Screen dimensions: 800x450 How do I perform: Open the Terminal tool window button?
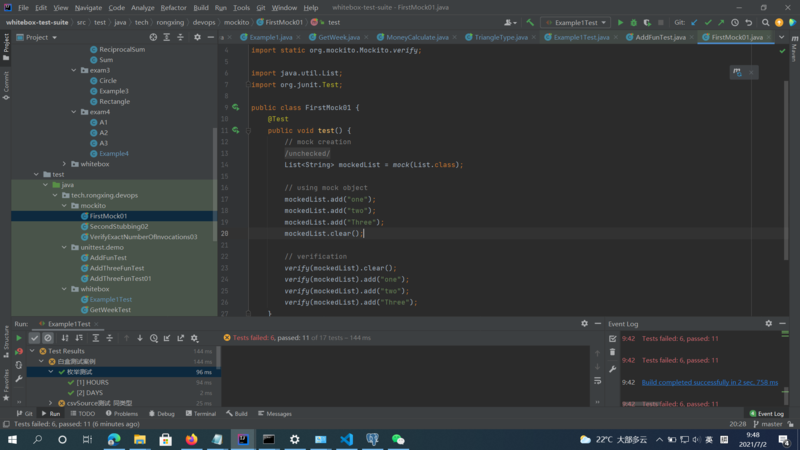coord(200,413)
